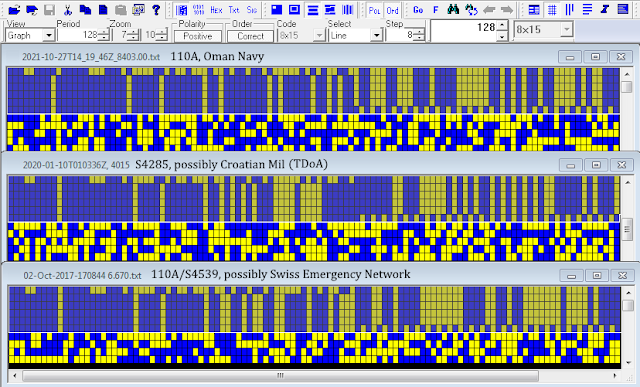Click the horizontal stripes tile icon

pos(313,10)
